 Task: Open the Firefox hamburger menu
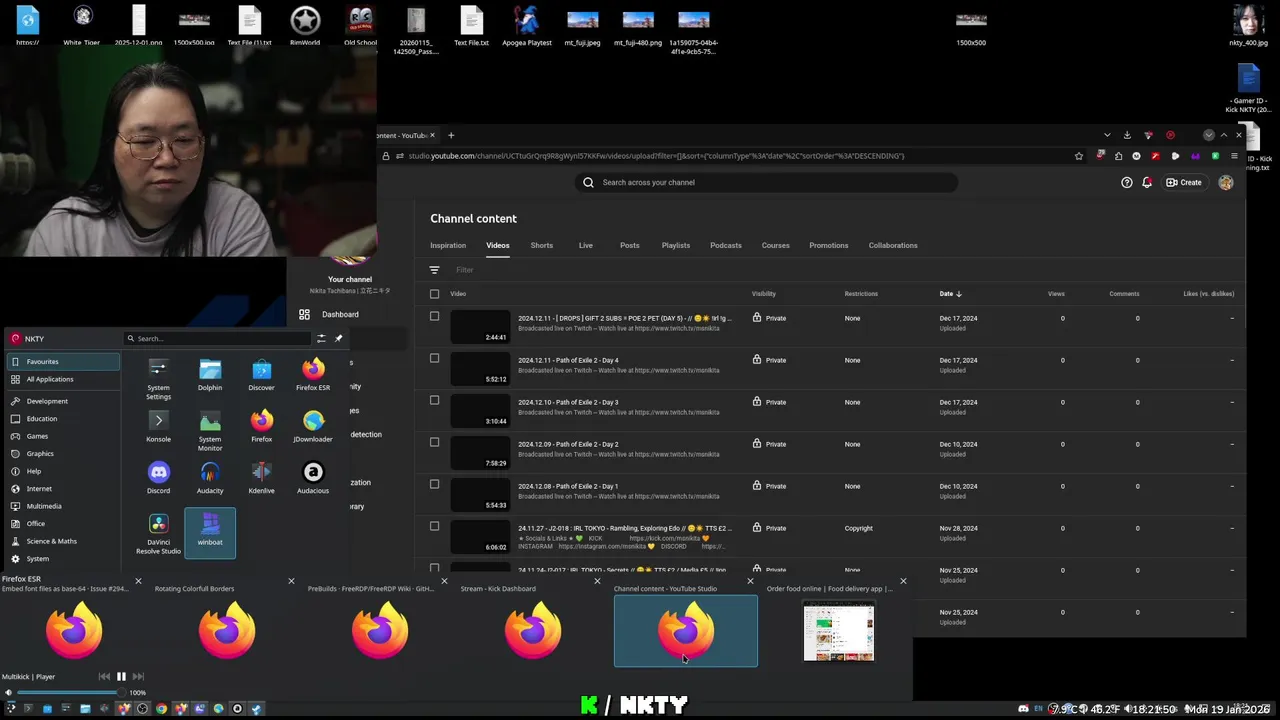pyautogui.click(x=1235, y=156)
